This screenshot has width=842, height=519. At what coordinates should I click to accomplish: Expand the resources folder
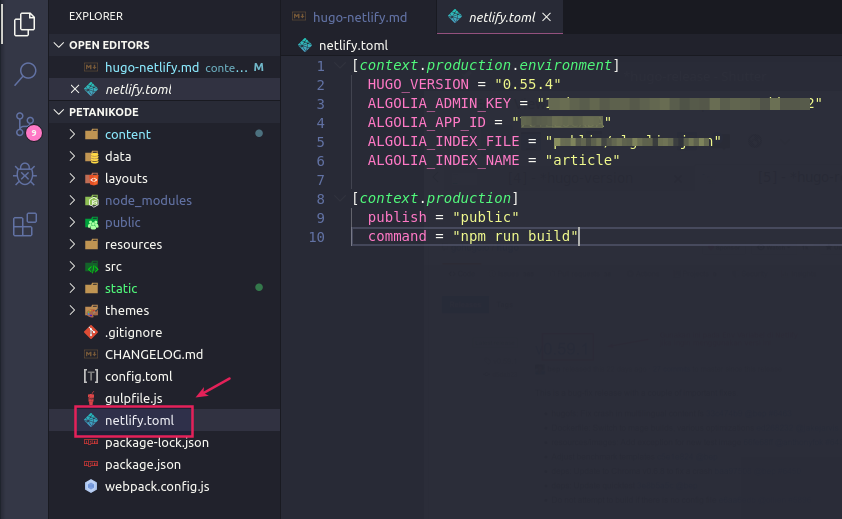click(x=72, y=244)
